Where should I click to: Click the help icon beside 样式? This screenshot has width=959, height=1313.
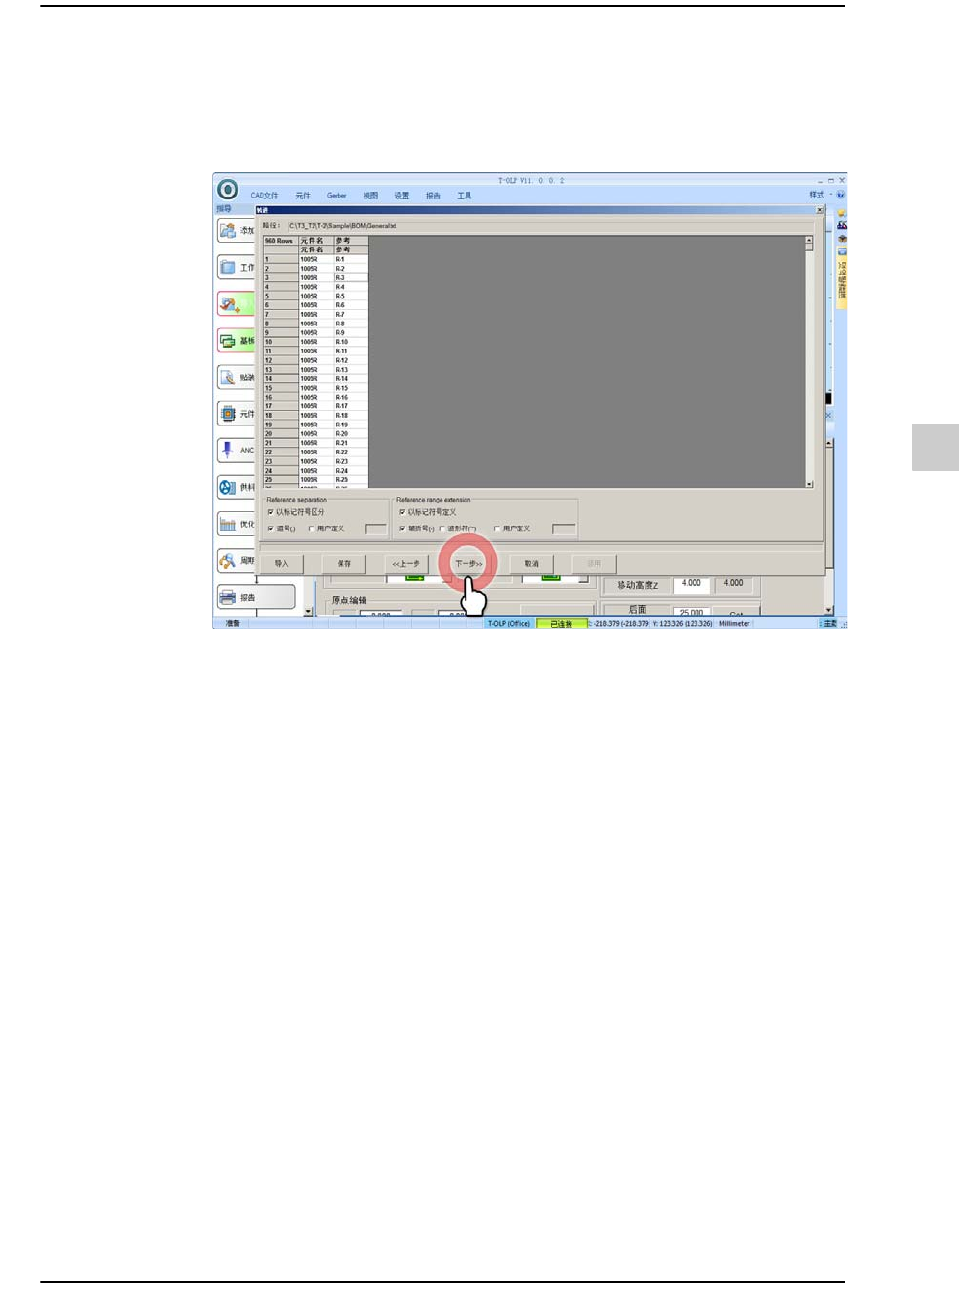841,195
